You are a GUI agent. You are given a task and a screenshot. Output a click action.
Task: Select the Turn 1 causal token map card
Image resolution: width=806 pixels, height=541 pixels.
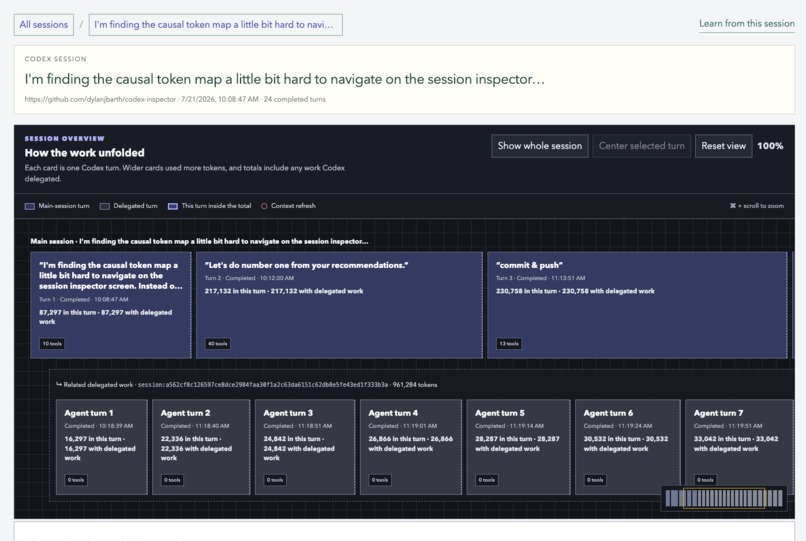pos(111,305)
